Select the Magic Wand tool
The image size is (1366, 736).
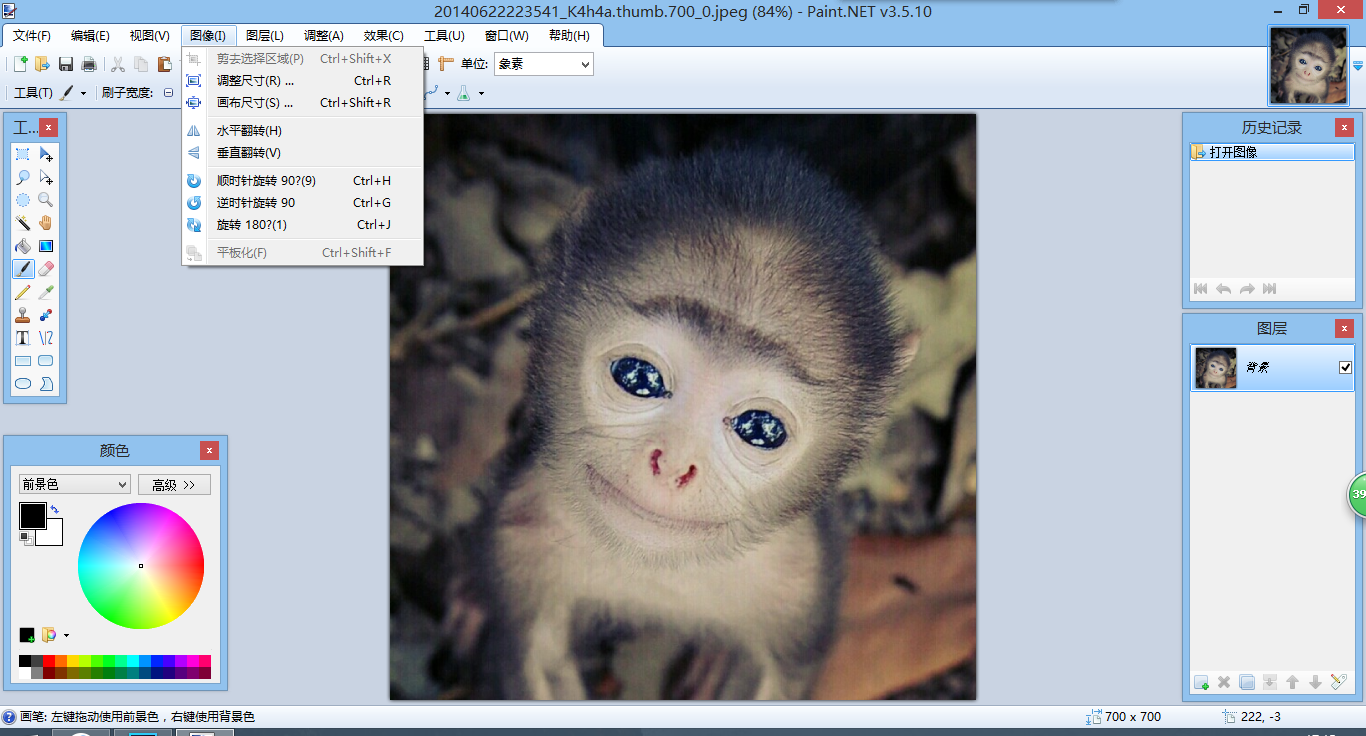point(23,223)
